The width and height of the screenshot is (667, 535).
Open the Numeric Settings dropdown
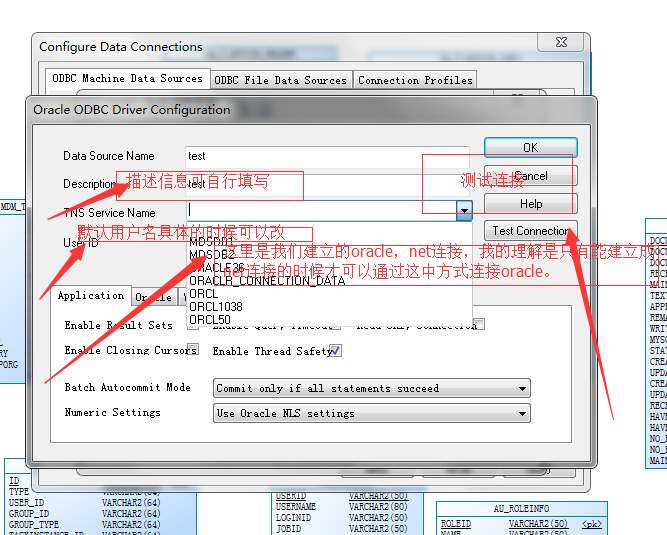coord(371,413)
